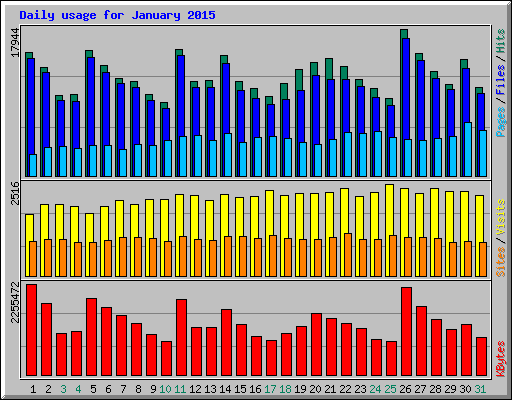Click the blue files bar for day 11

[181, 96]
